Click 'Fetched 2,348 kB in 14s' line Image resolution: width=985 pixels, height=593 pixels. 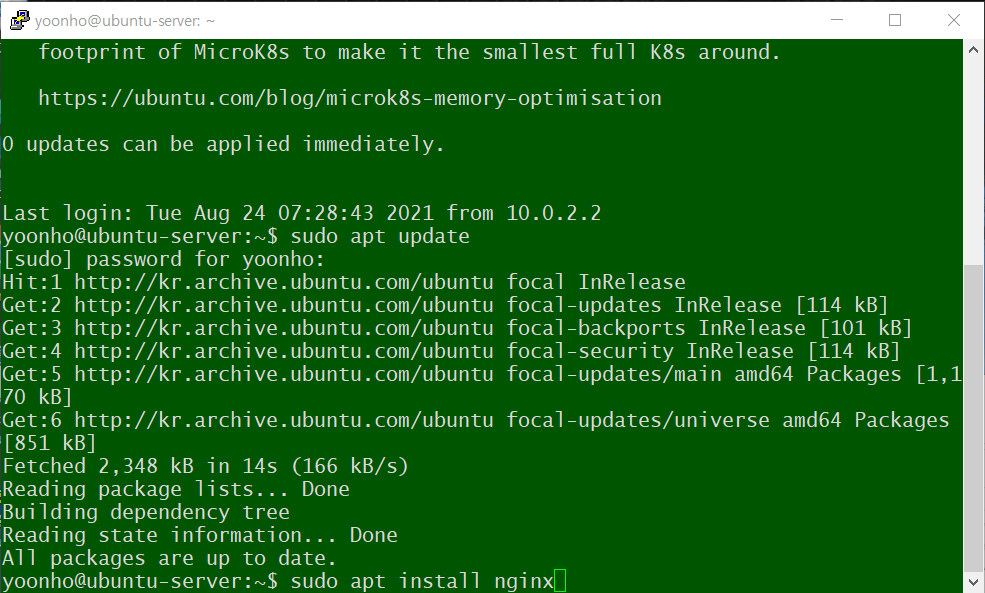[205, 466]
